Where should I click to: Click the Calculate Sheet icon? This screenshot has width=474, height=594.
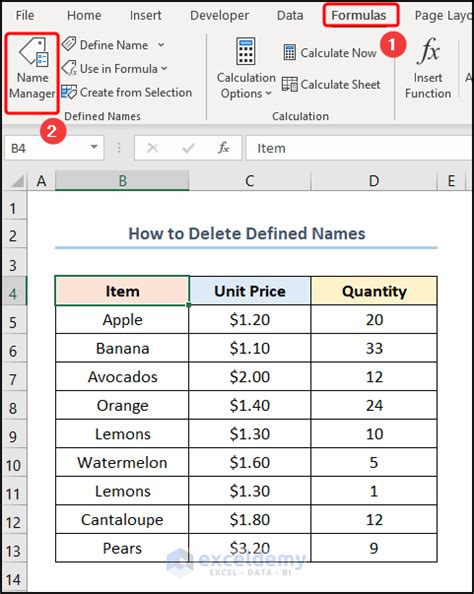click(x=290, y=84)
